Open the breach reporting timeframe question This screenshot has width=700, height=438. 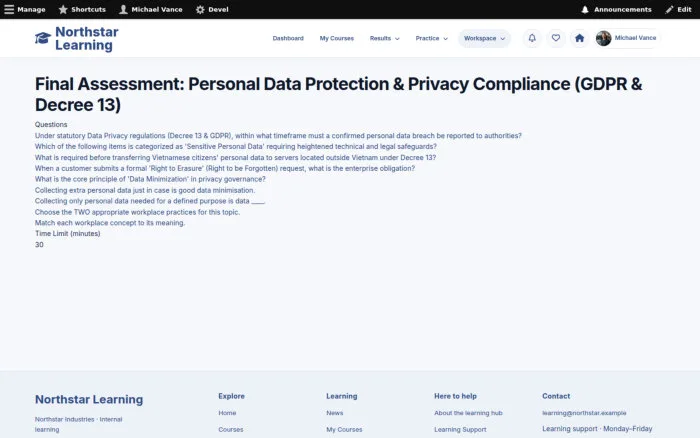pyautogui.click(x=278, y=136)
